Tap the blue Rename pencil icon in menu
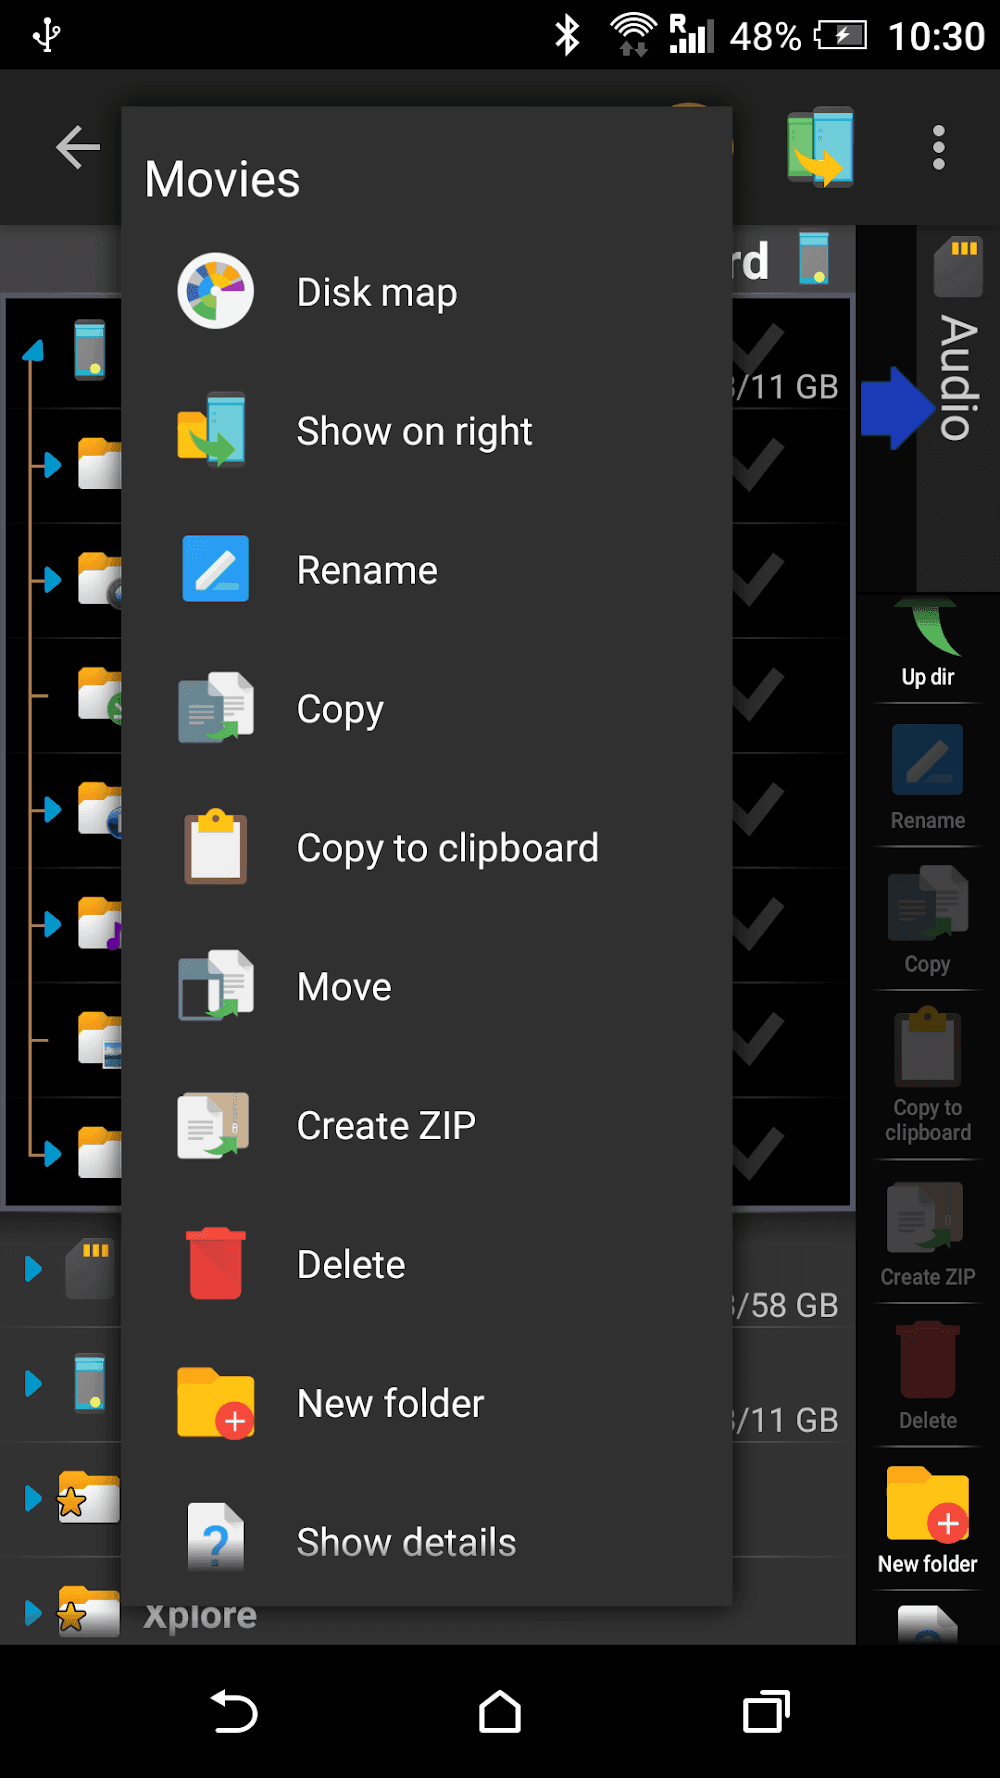This screenshot has height=1778, width=1000. point(215,569)
